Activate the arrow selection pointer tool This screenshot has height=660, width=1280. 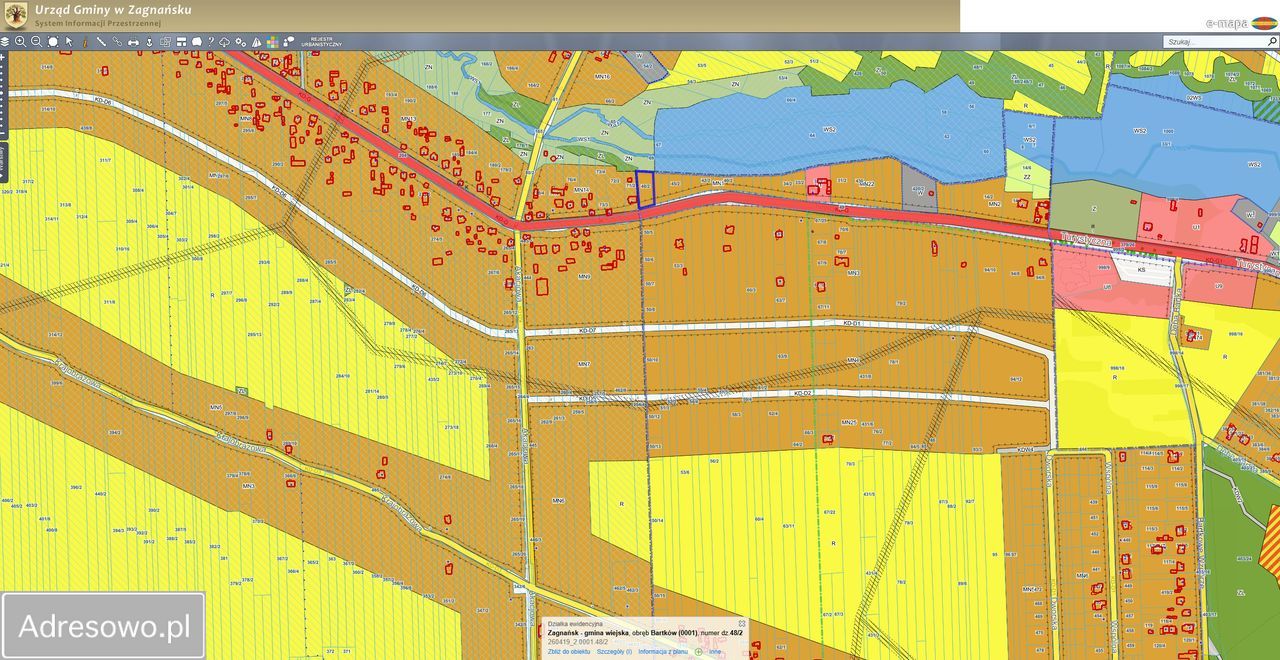click(69, 42)
